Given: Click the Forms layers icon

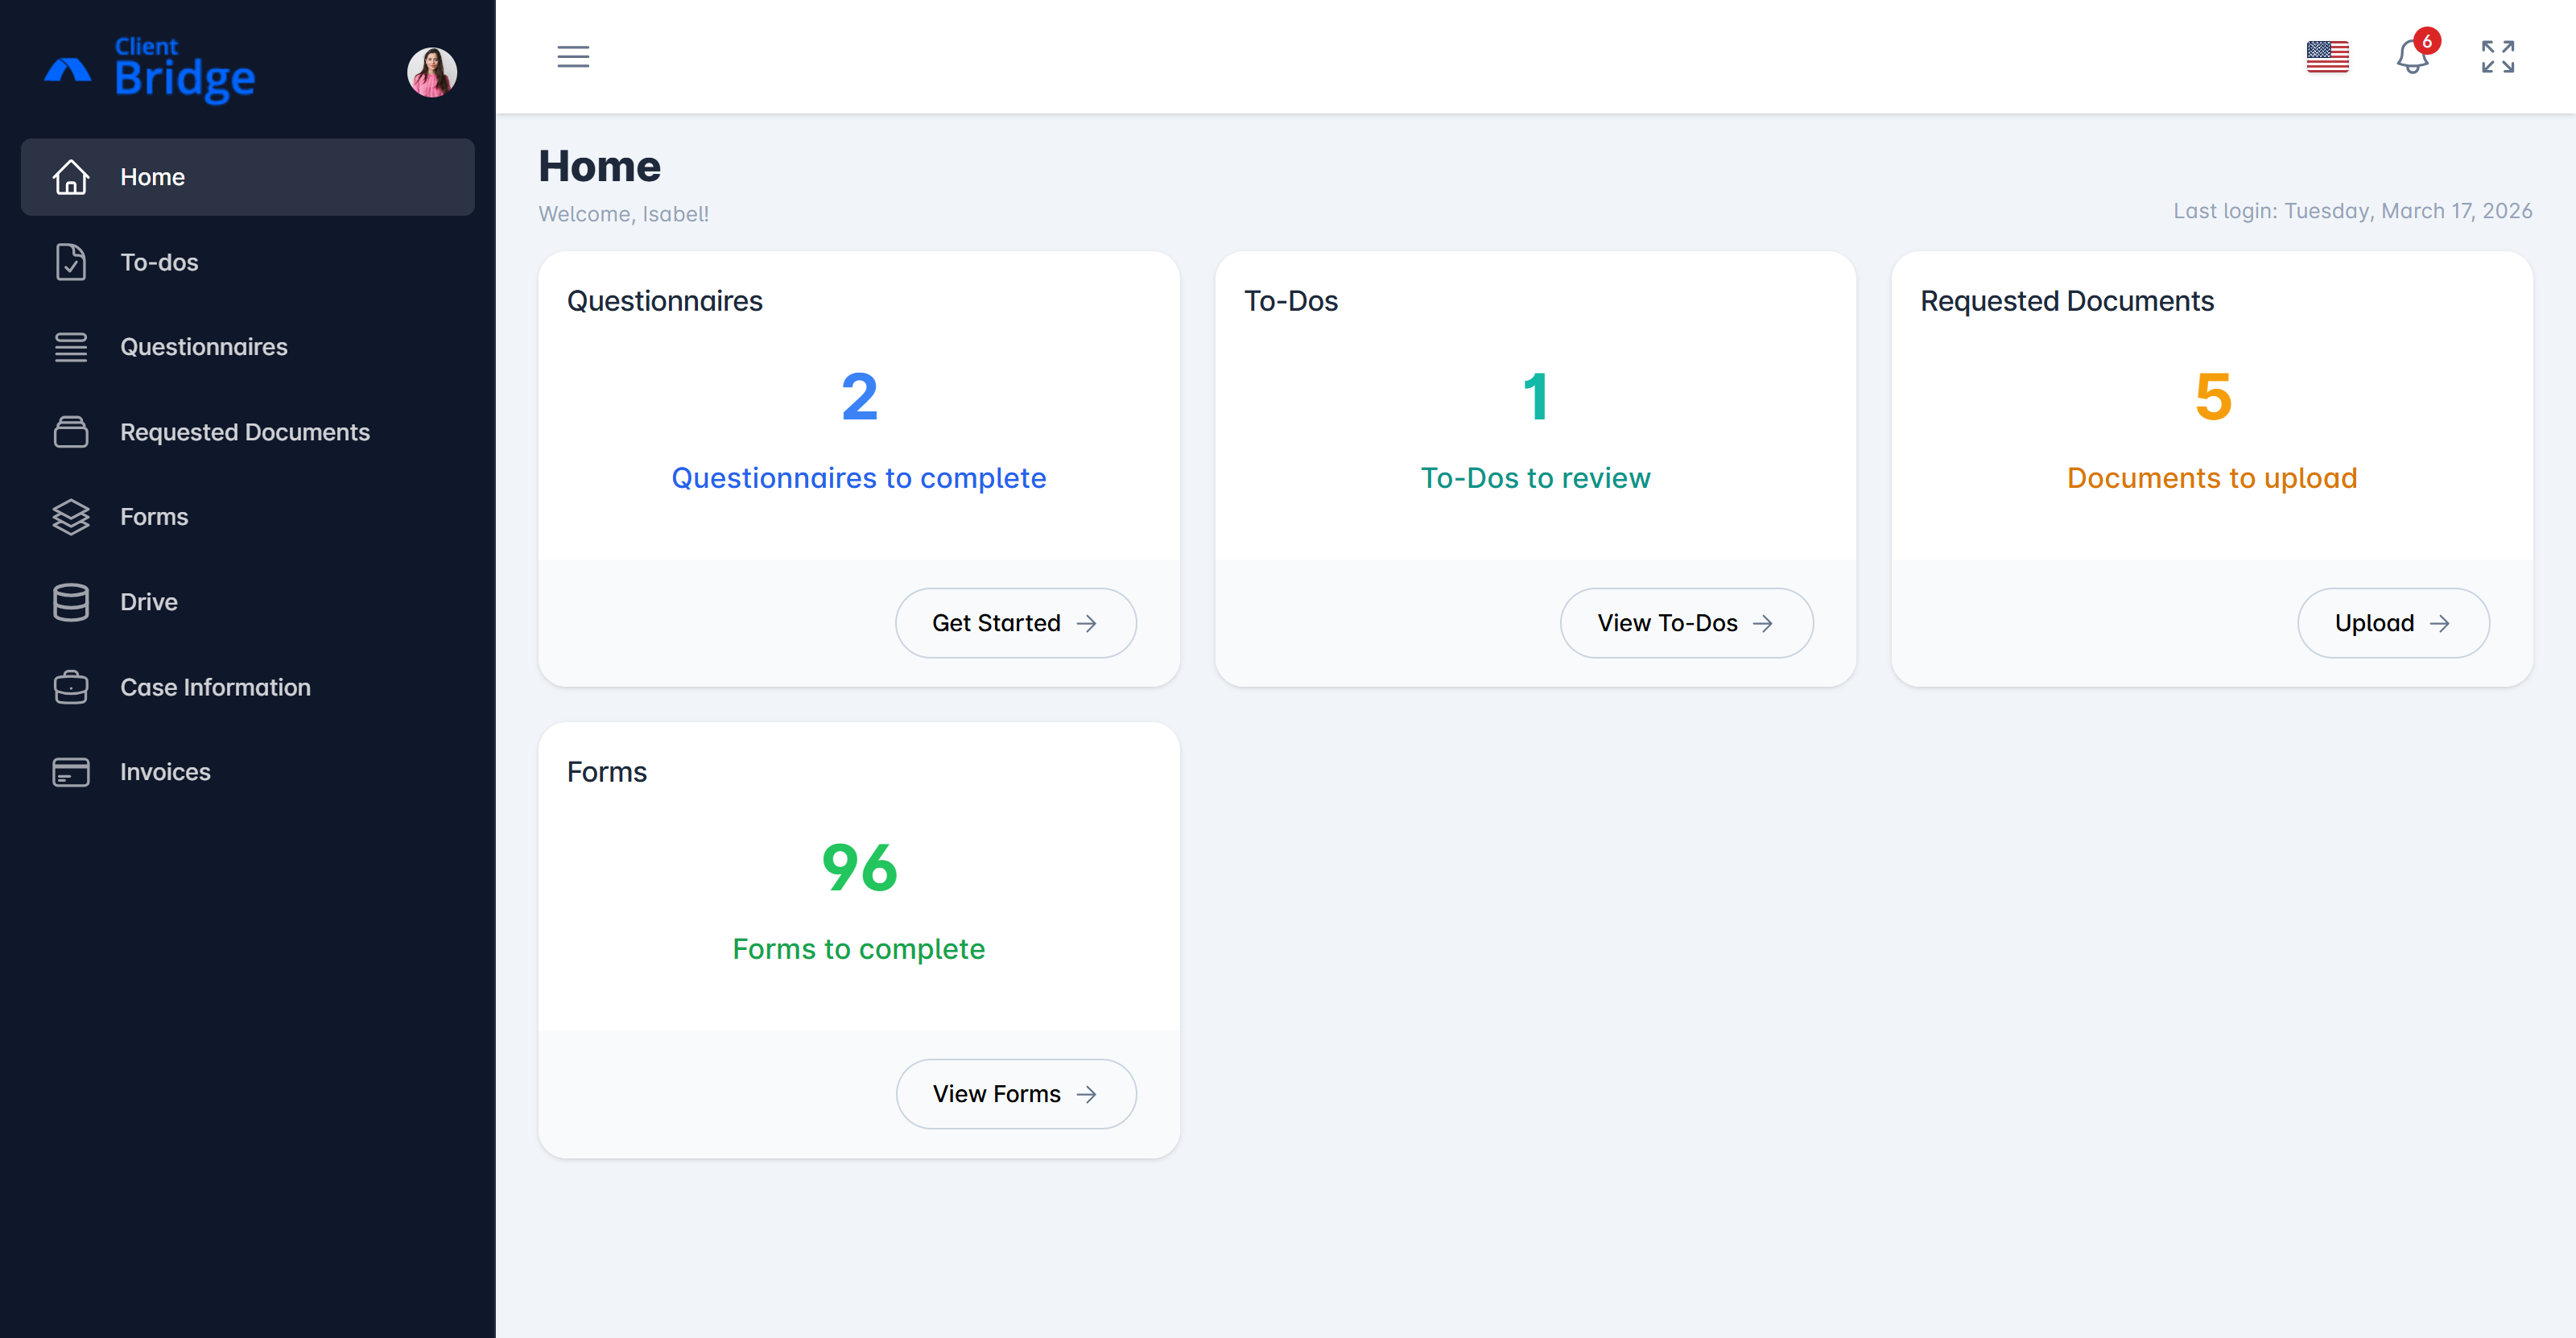Looking at the screenshot, I should click(70, 517).
